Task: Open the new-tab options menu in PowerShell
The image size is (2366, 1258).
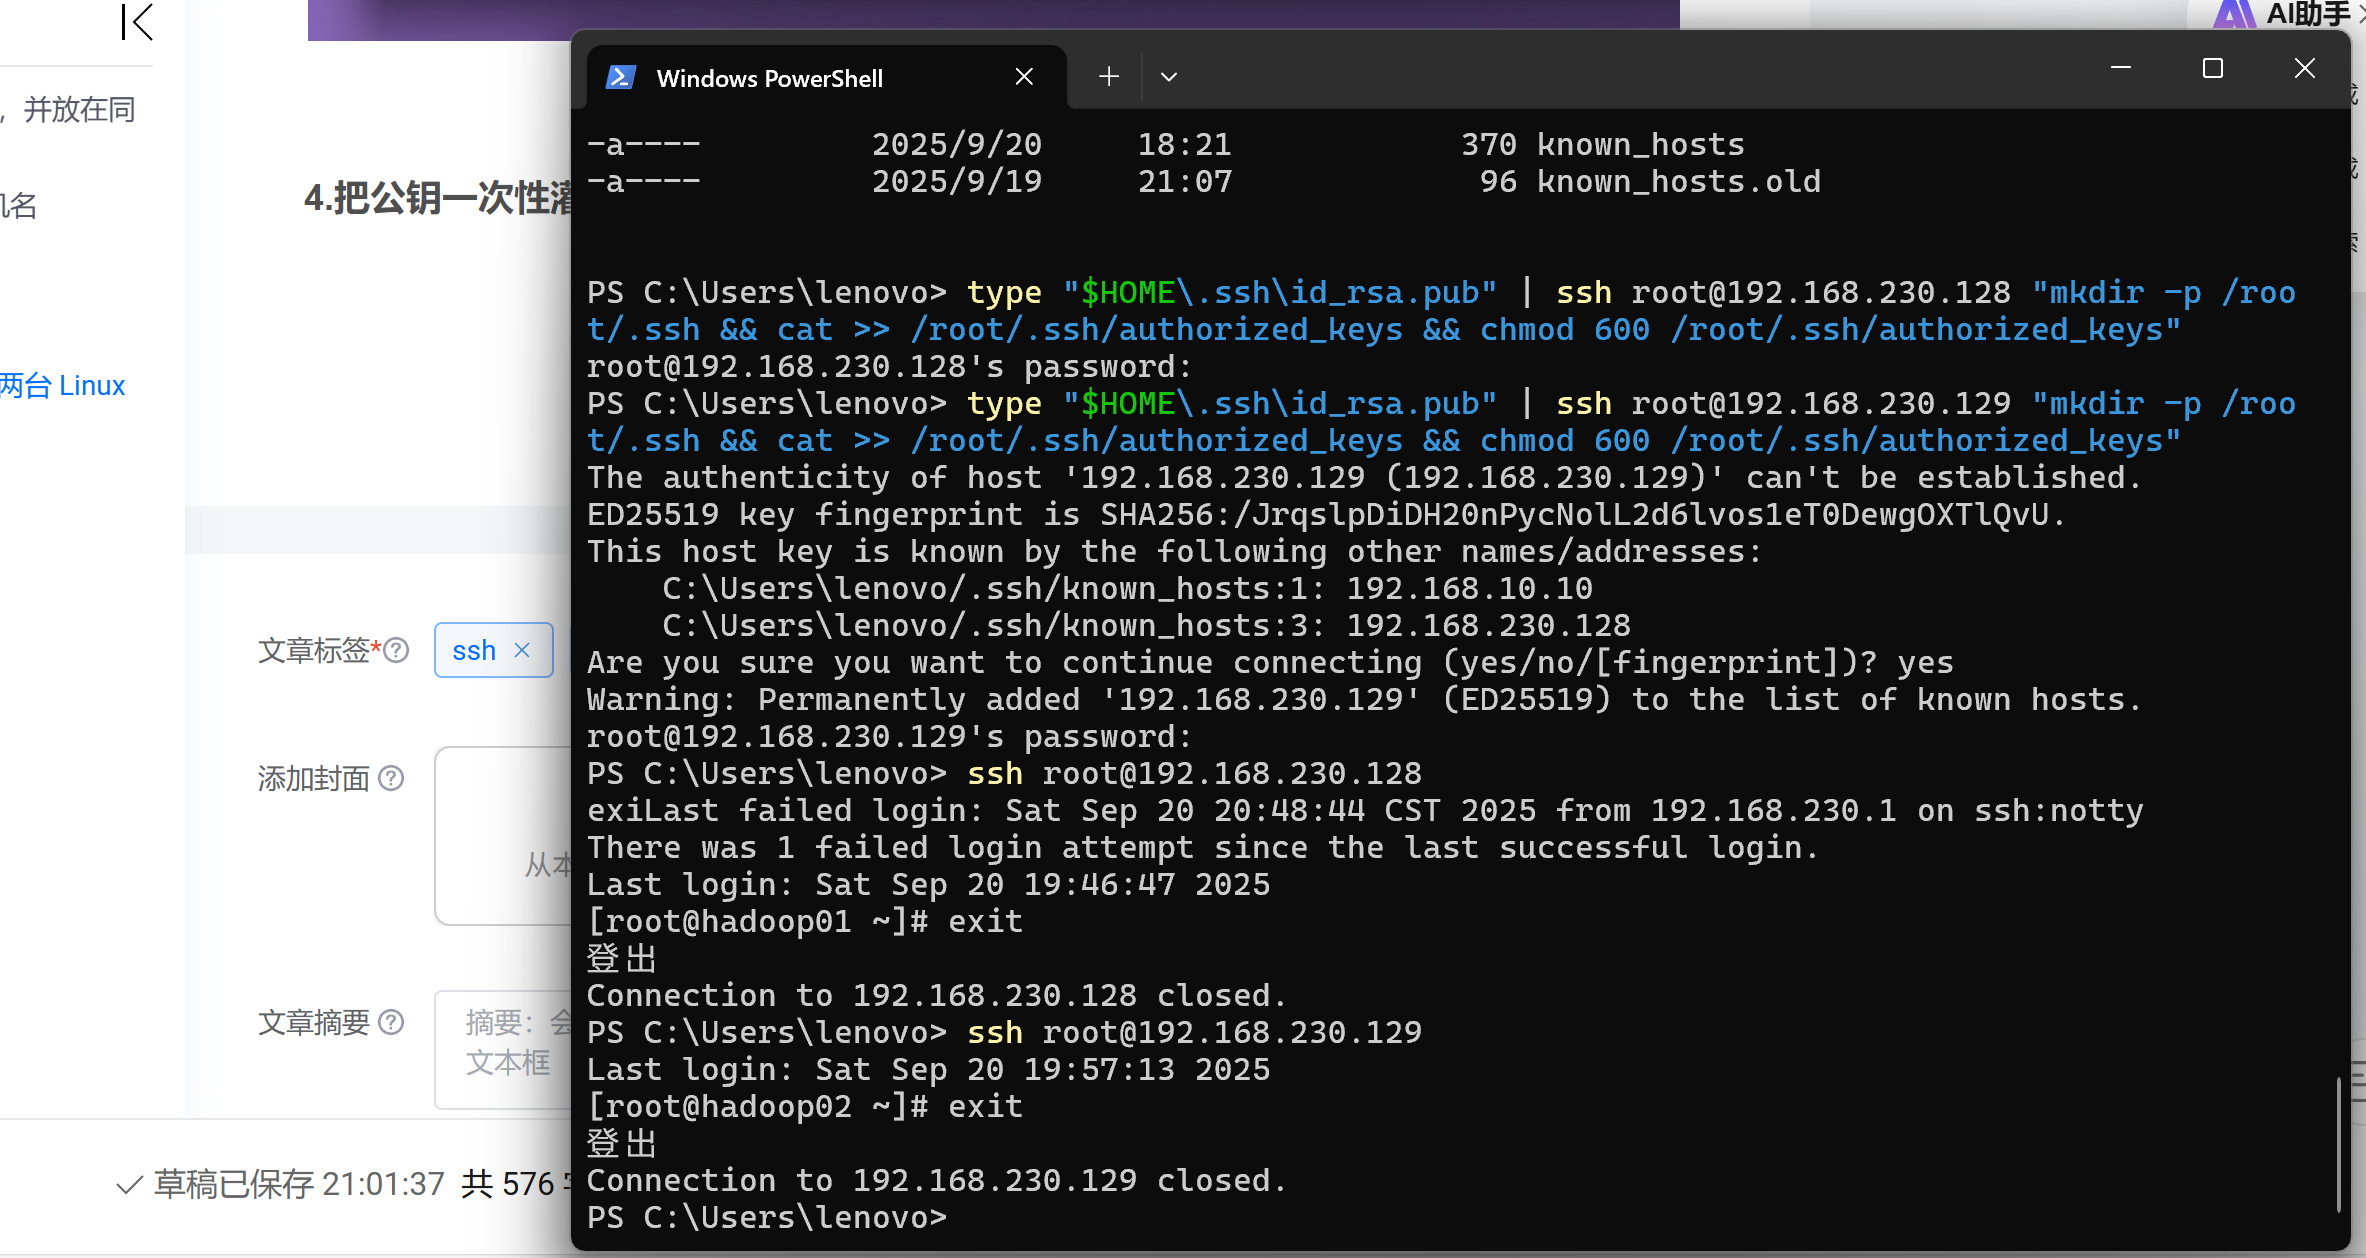Action: [x=1168, y=76]
